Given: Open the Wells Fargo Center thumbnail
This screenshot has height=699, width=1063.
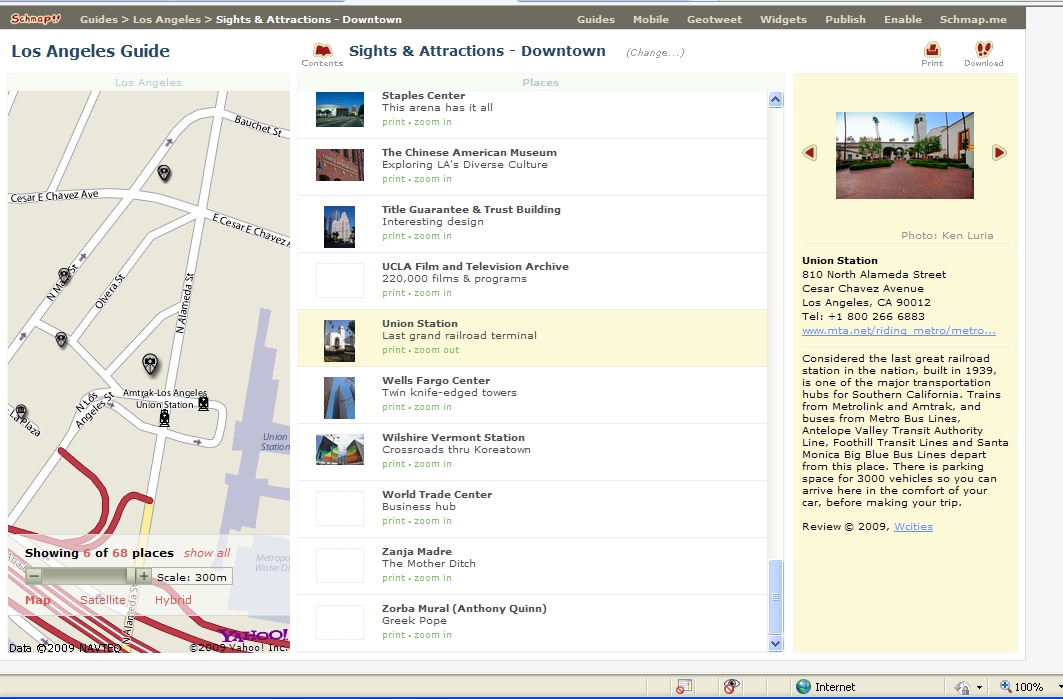Looking at the screenshot, I should pyautogui.click(x=340, y=397).
